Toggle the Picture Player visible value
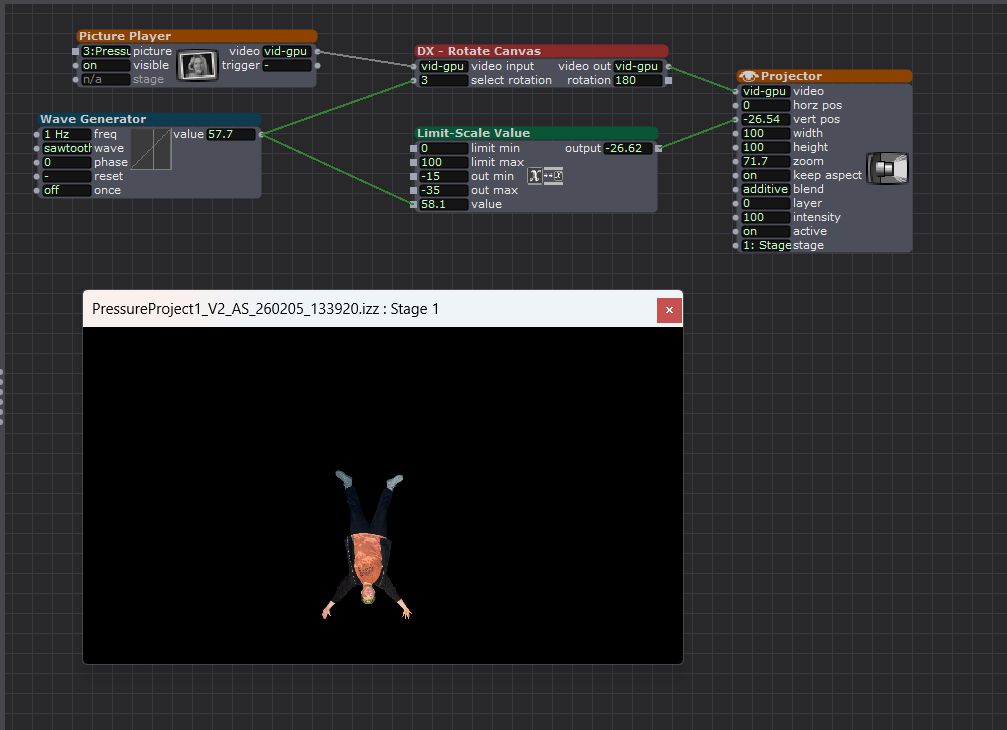 point(105,65)
